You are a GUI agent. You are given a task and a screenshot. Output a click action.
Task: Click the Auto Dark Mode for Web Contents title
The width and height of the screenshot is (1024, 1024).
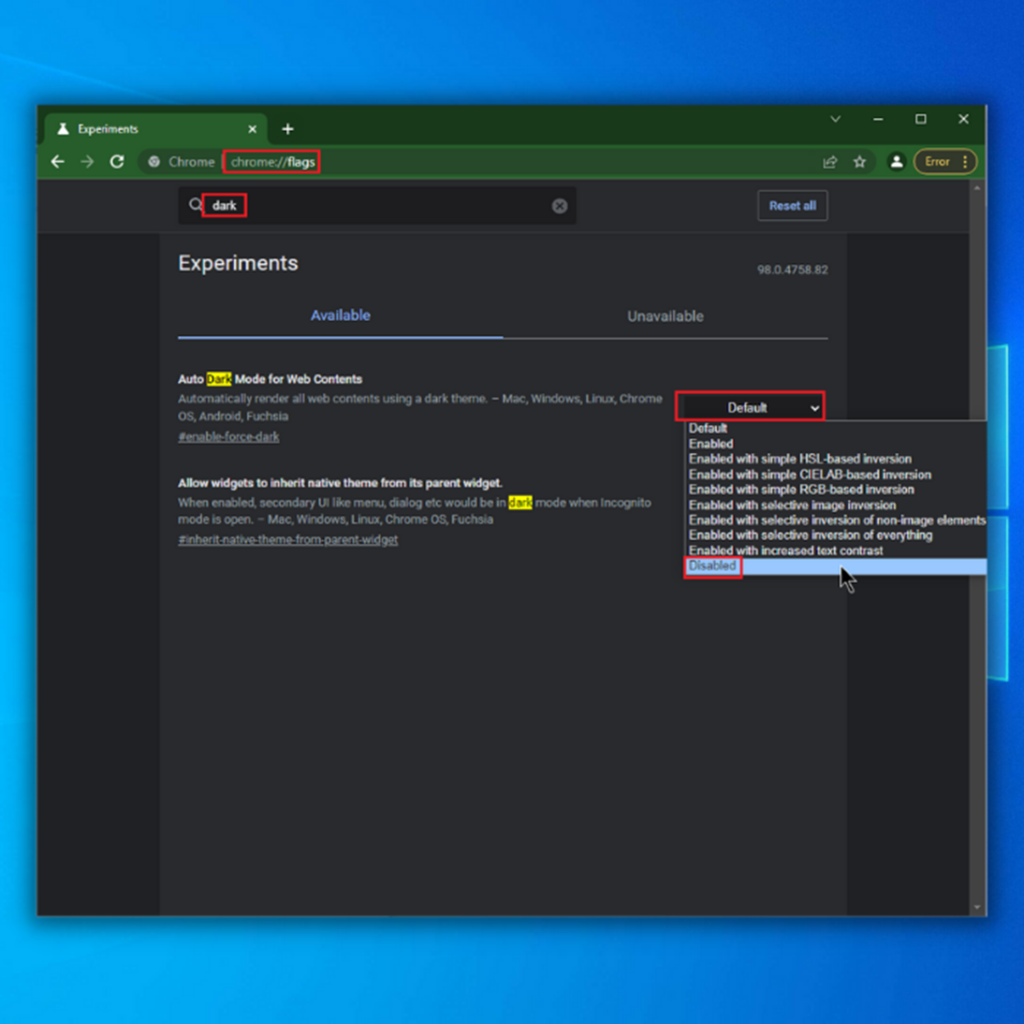pos(270,379)
